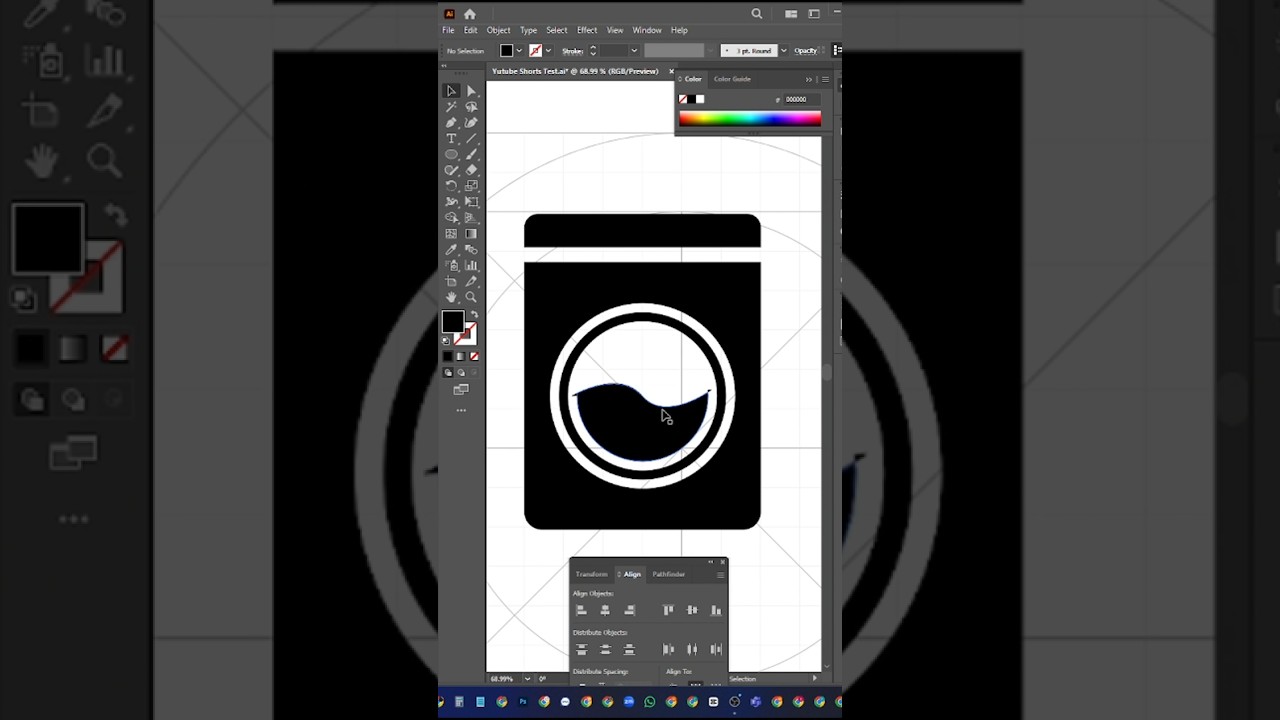Open the arrange documents switcher
The height and width of the screenshot is (720, 1280).
tap(791, 14)
